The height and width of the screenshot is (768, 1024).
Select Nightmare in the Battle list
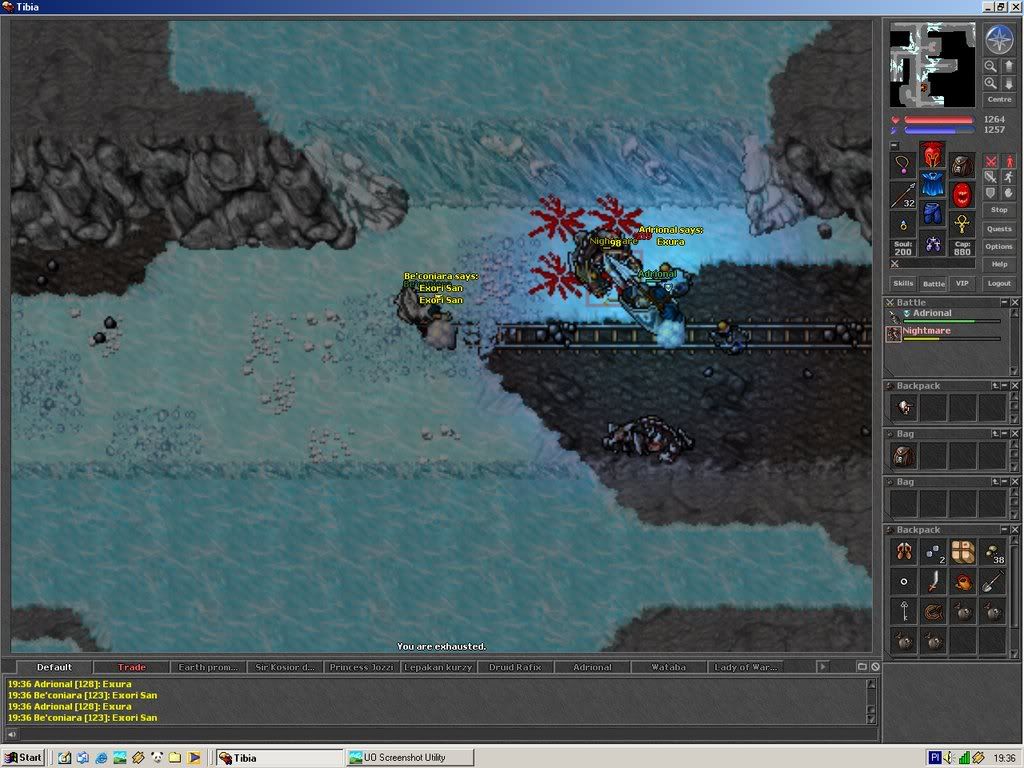tap(944, 333)
